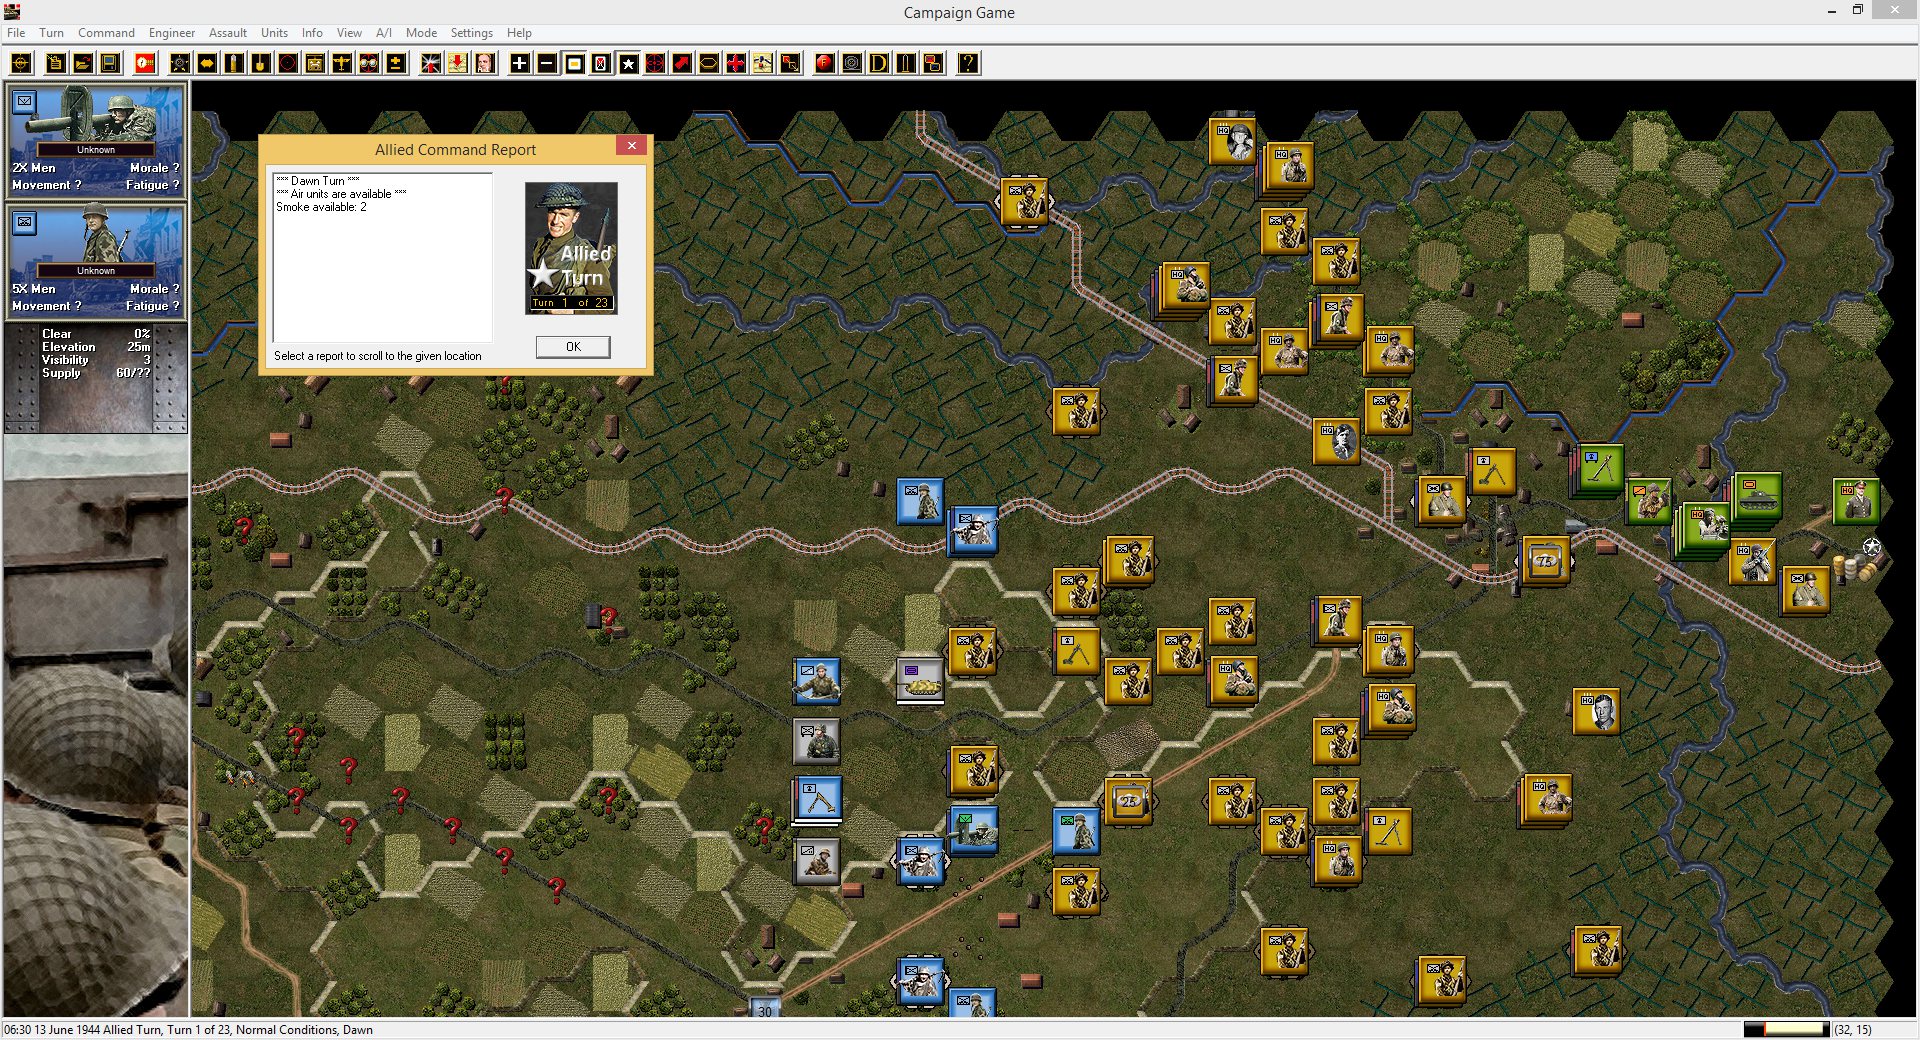The width and height of the screenshot is (1920, 1040).
Task: Open the Mode menu
Action: [421, 33]
